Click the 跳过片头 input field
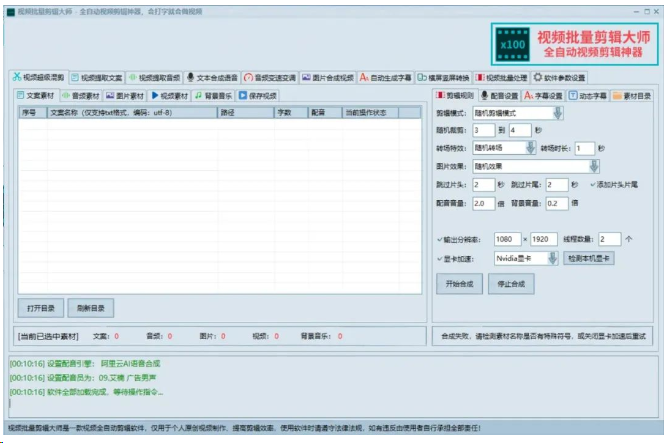The width and height of the screenshot is (667, 443). [x=484, y=185]
